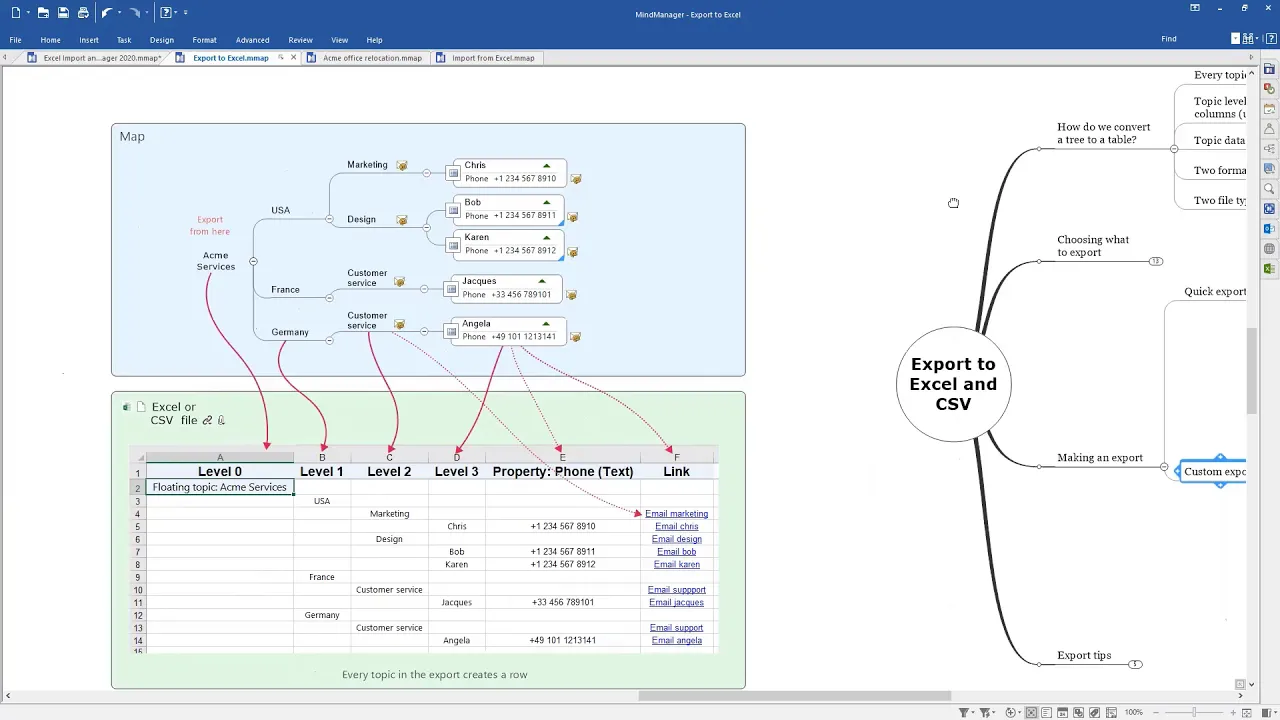
Task: Open the power filter funnel icon in status bar
Action: 985,712
